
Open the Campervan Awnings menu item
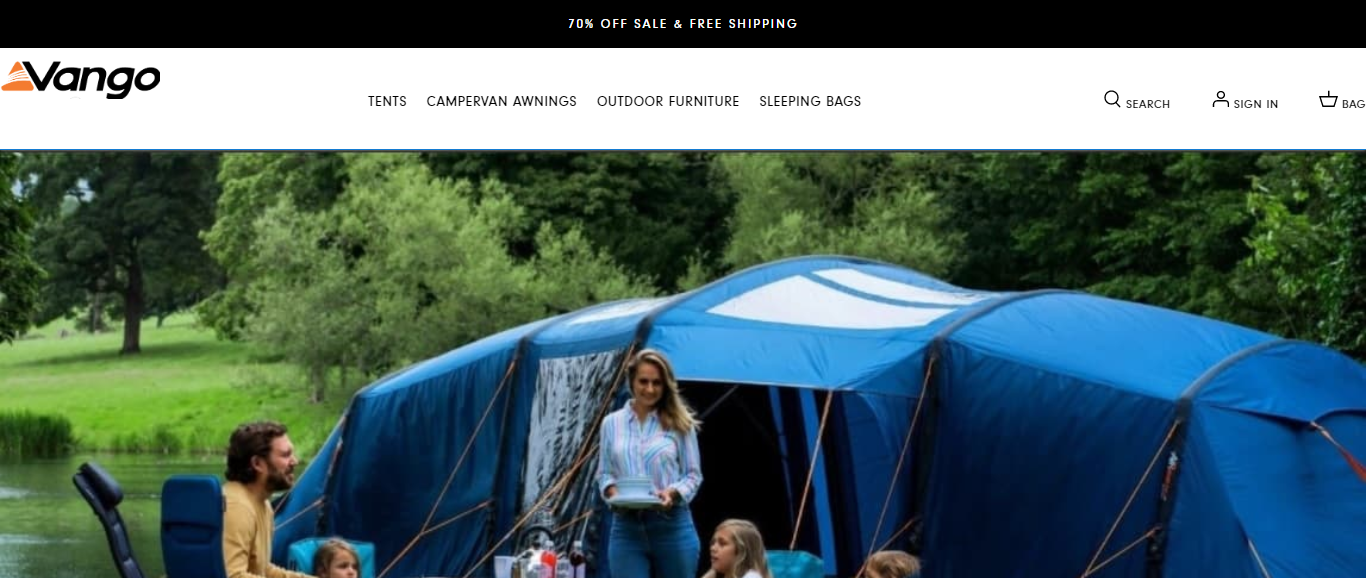(x=502, y=101)
